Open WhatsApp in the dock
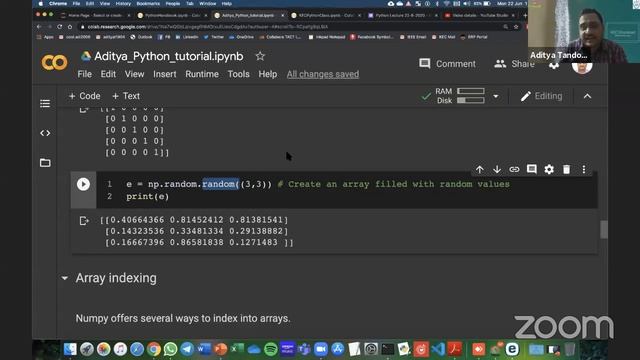640x360 pixels. pos(170,349)
